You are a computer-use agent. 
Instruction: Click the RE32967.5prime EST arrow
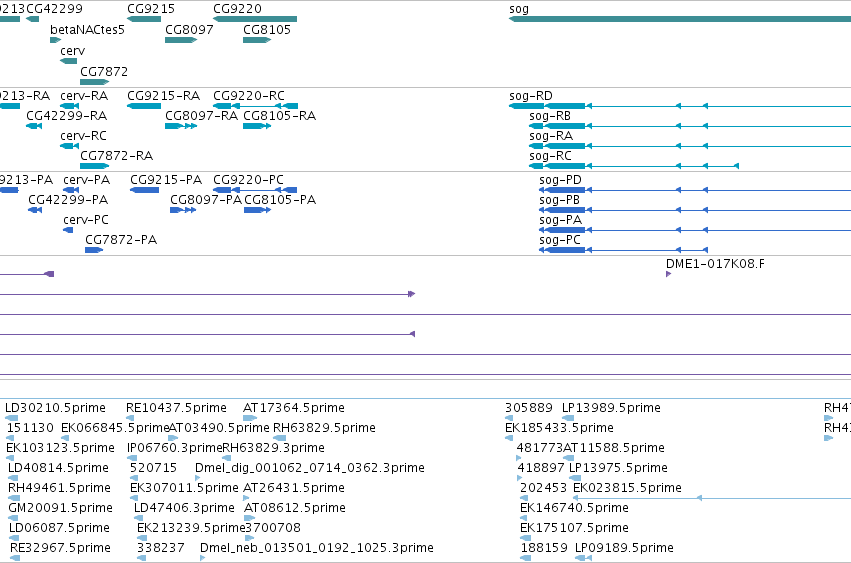pyautogui.click(x=15, y=559)
